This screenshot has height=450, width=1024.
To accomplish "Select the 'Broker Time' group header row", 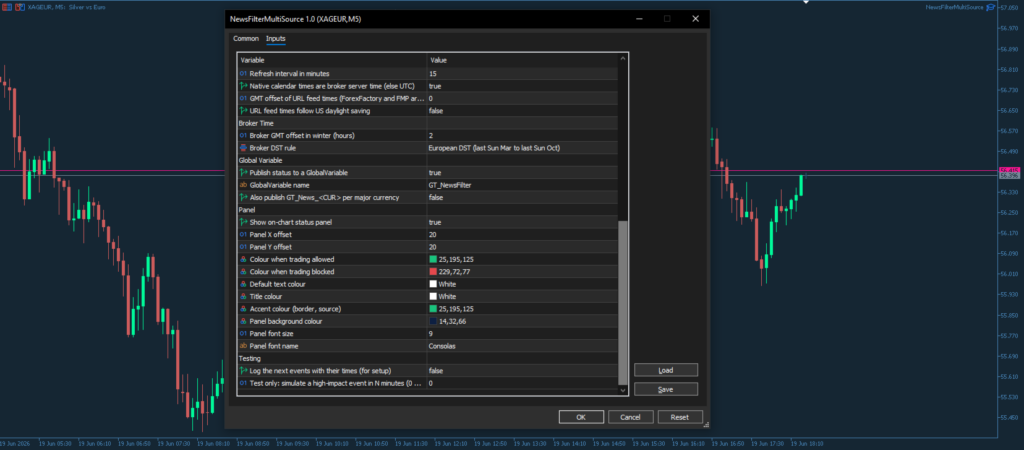I will pyautogui.click(x=427, y=123).
